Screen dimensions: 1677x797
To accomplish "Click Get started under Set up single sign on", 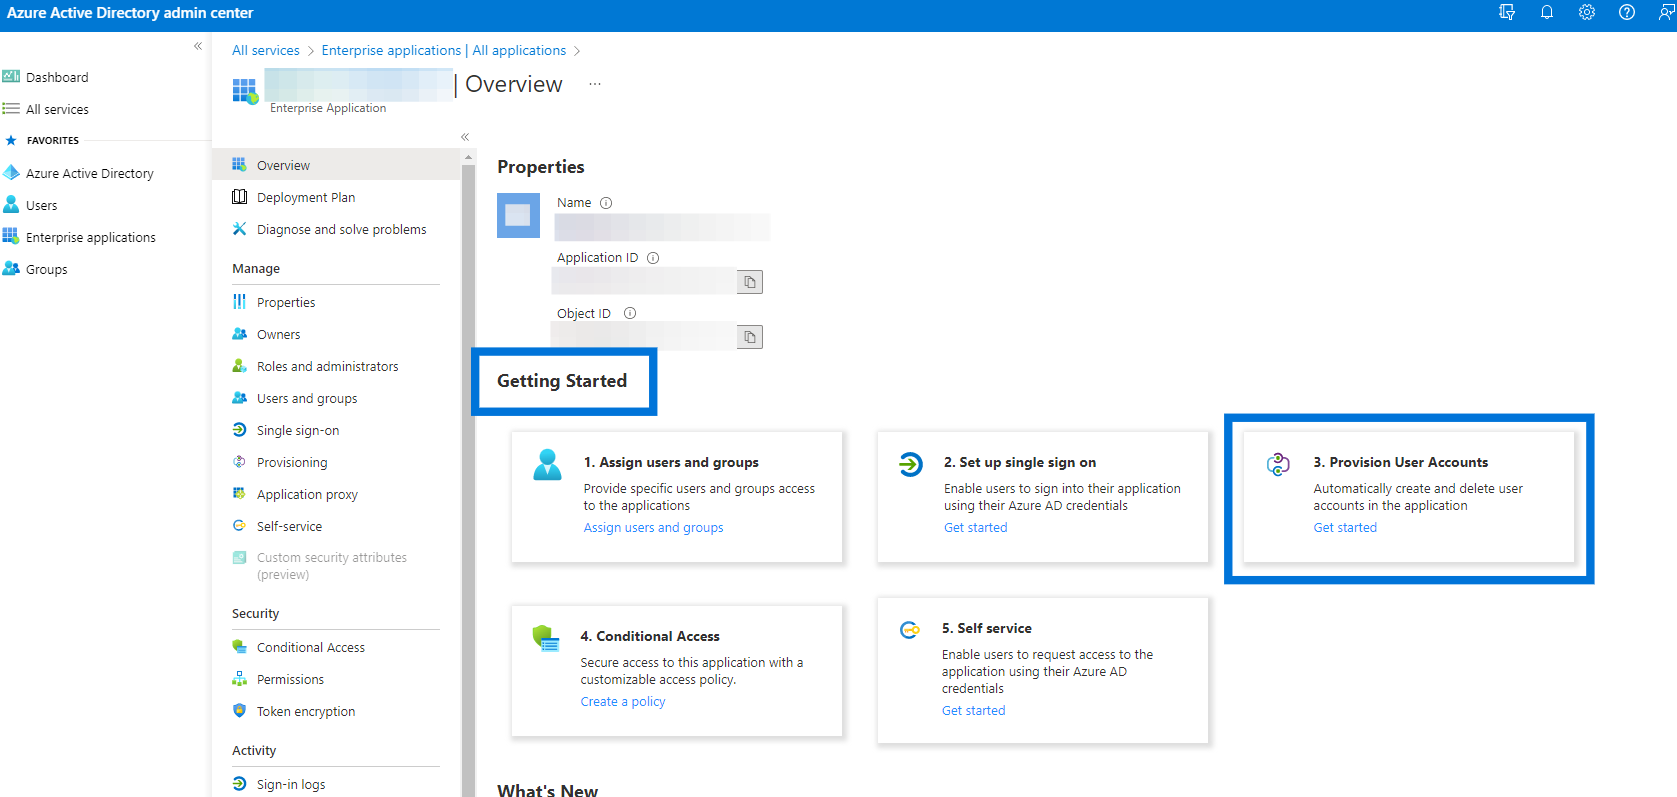I will pyautogui.click(x=975, y=528).
